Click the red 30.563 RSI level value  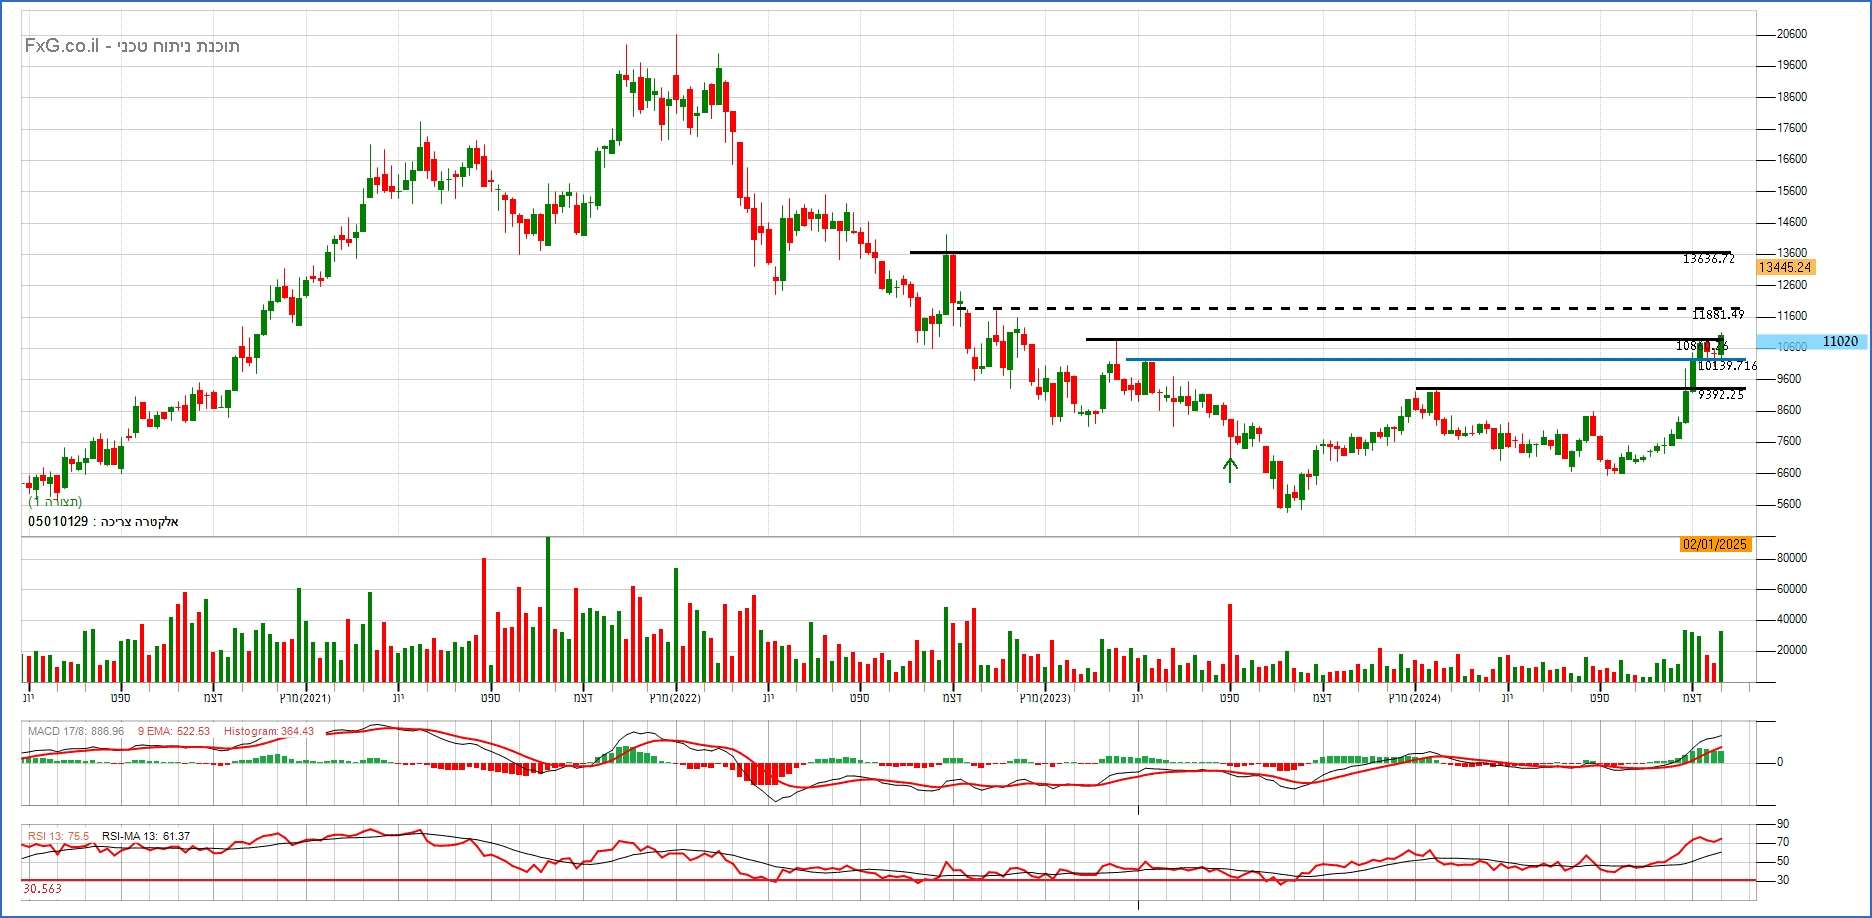click(x=42, y=889)
